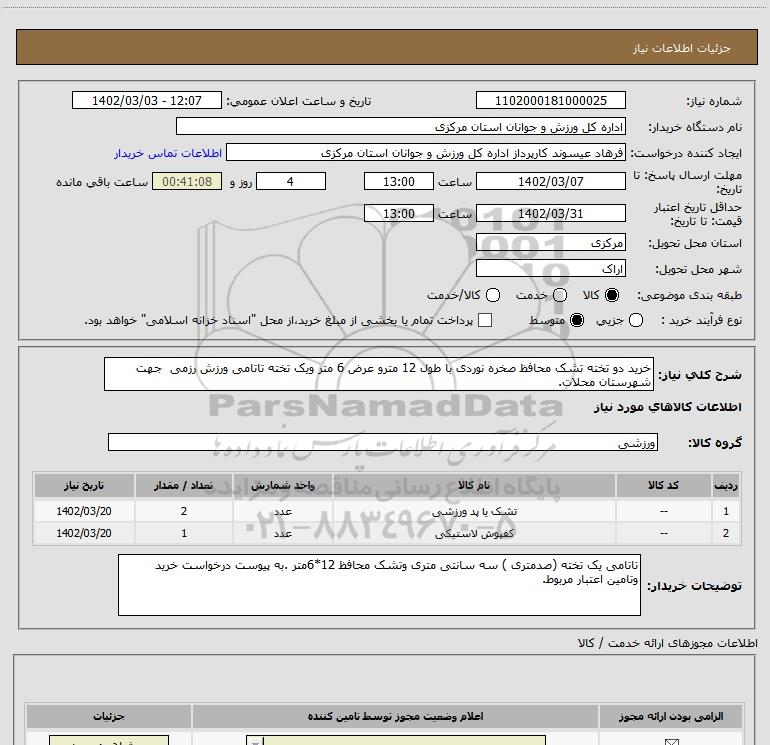The height and width of the screenshot is (745, 770).
Task: Click the announcement date field 1402/03/03 - 12:07
Action: [147, 100]
